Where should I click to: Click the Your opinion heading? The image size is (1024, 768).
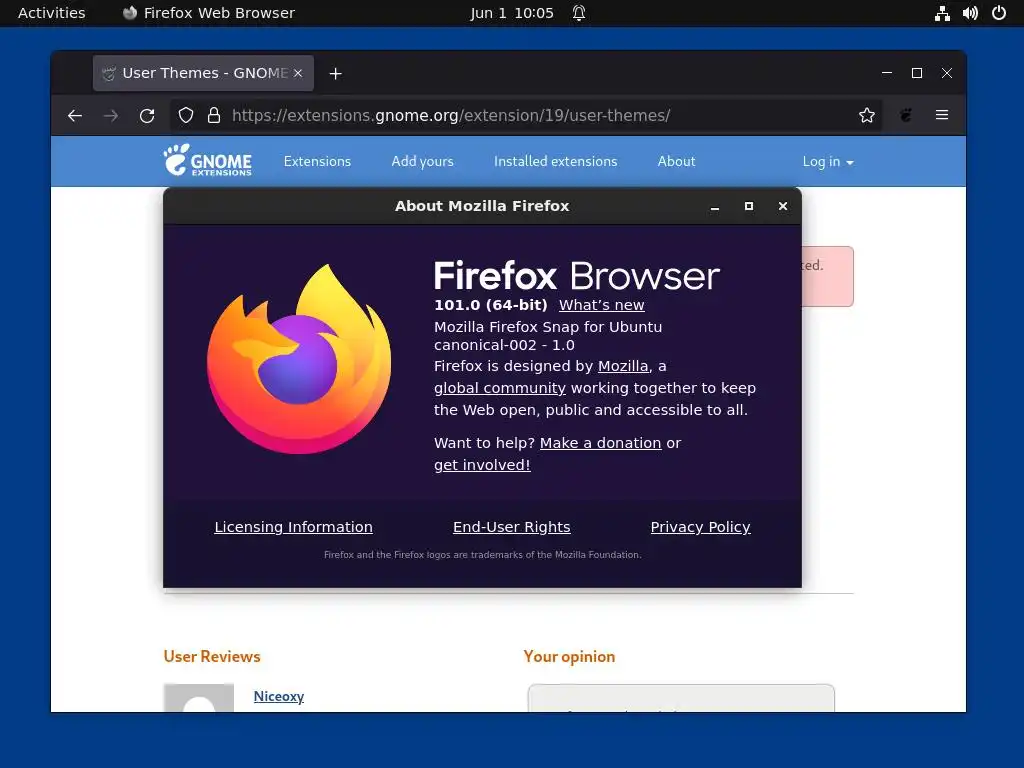[569, 656]
